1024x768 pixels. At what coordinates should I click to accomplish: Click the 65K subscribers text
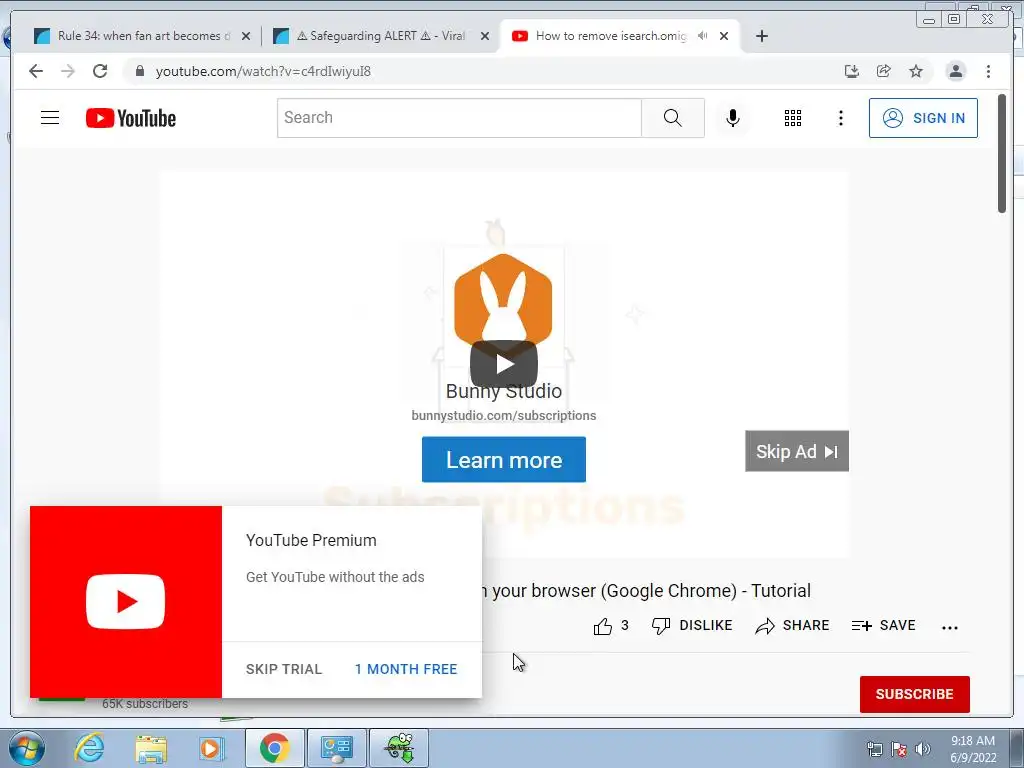tap(145, 704)
